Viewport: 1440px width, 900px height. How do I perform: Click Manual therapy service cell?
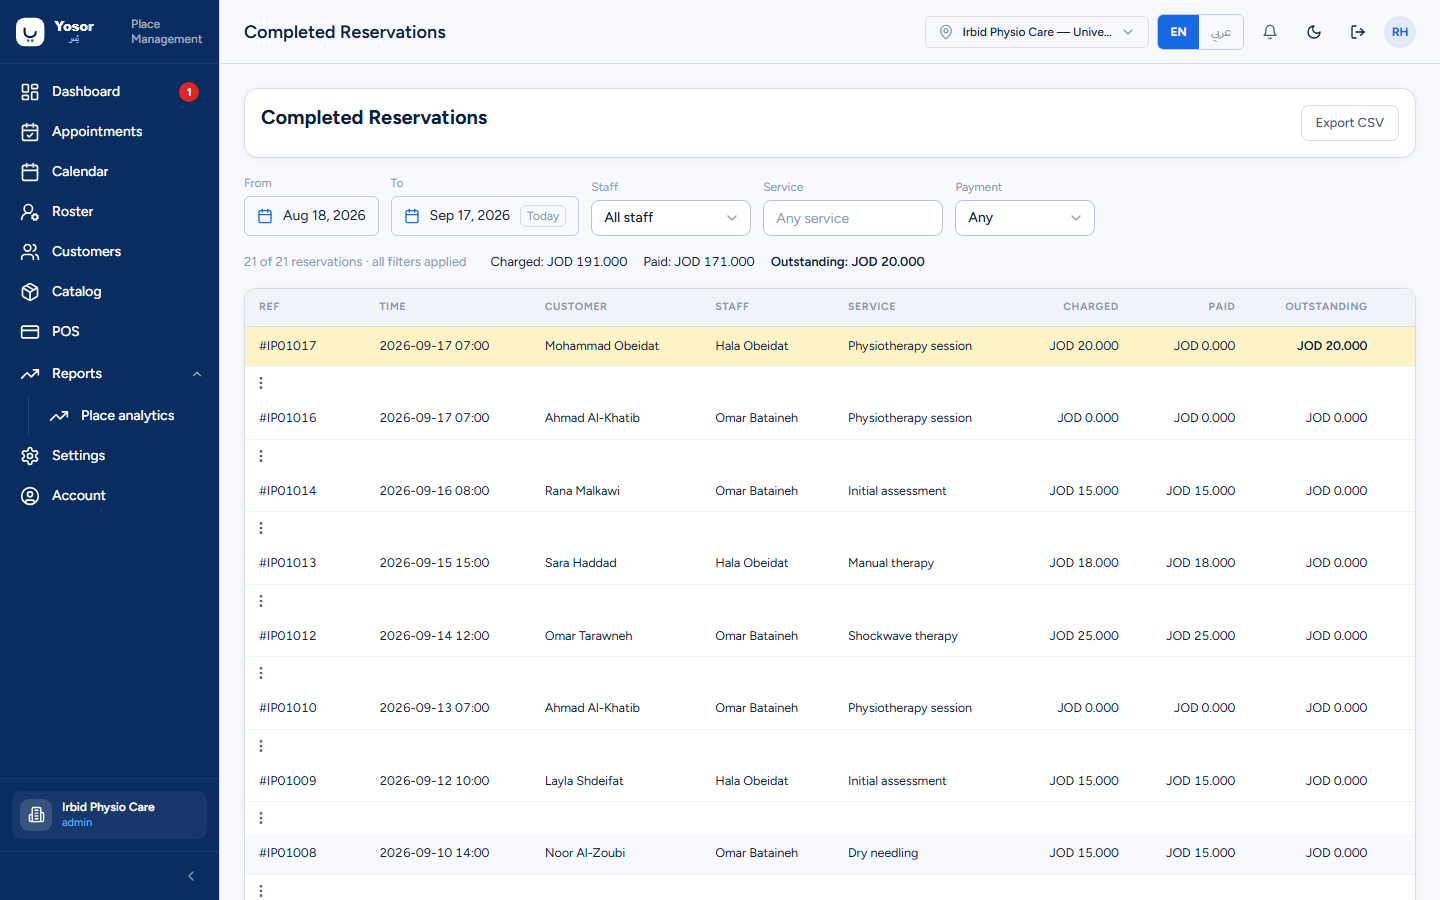(x=891, y=563)
